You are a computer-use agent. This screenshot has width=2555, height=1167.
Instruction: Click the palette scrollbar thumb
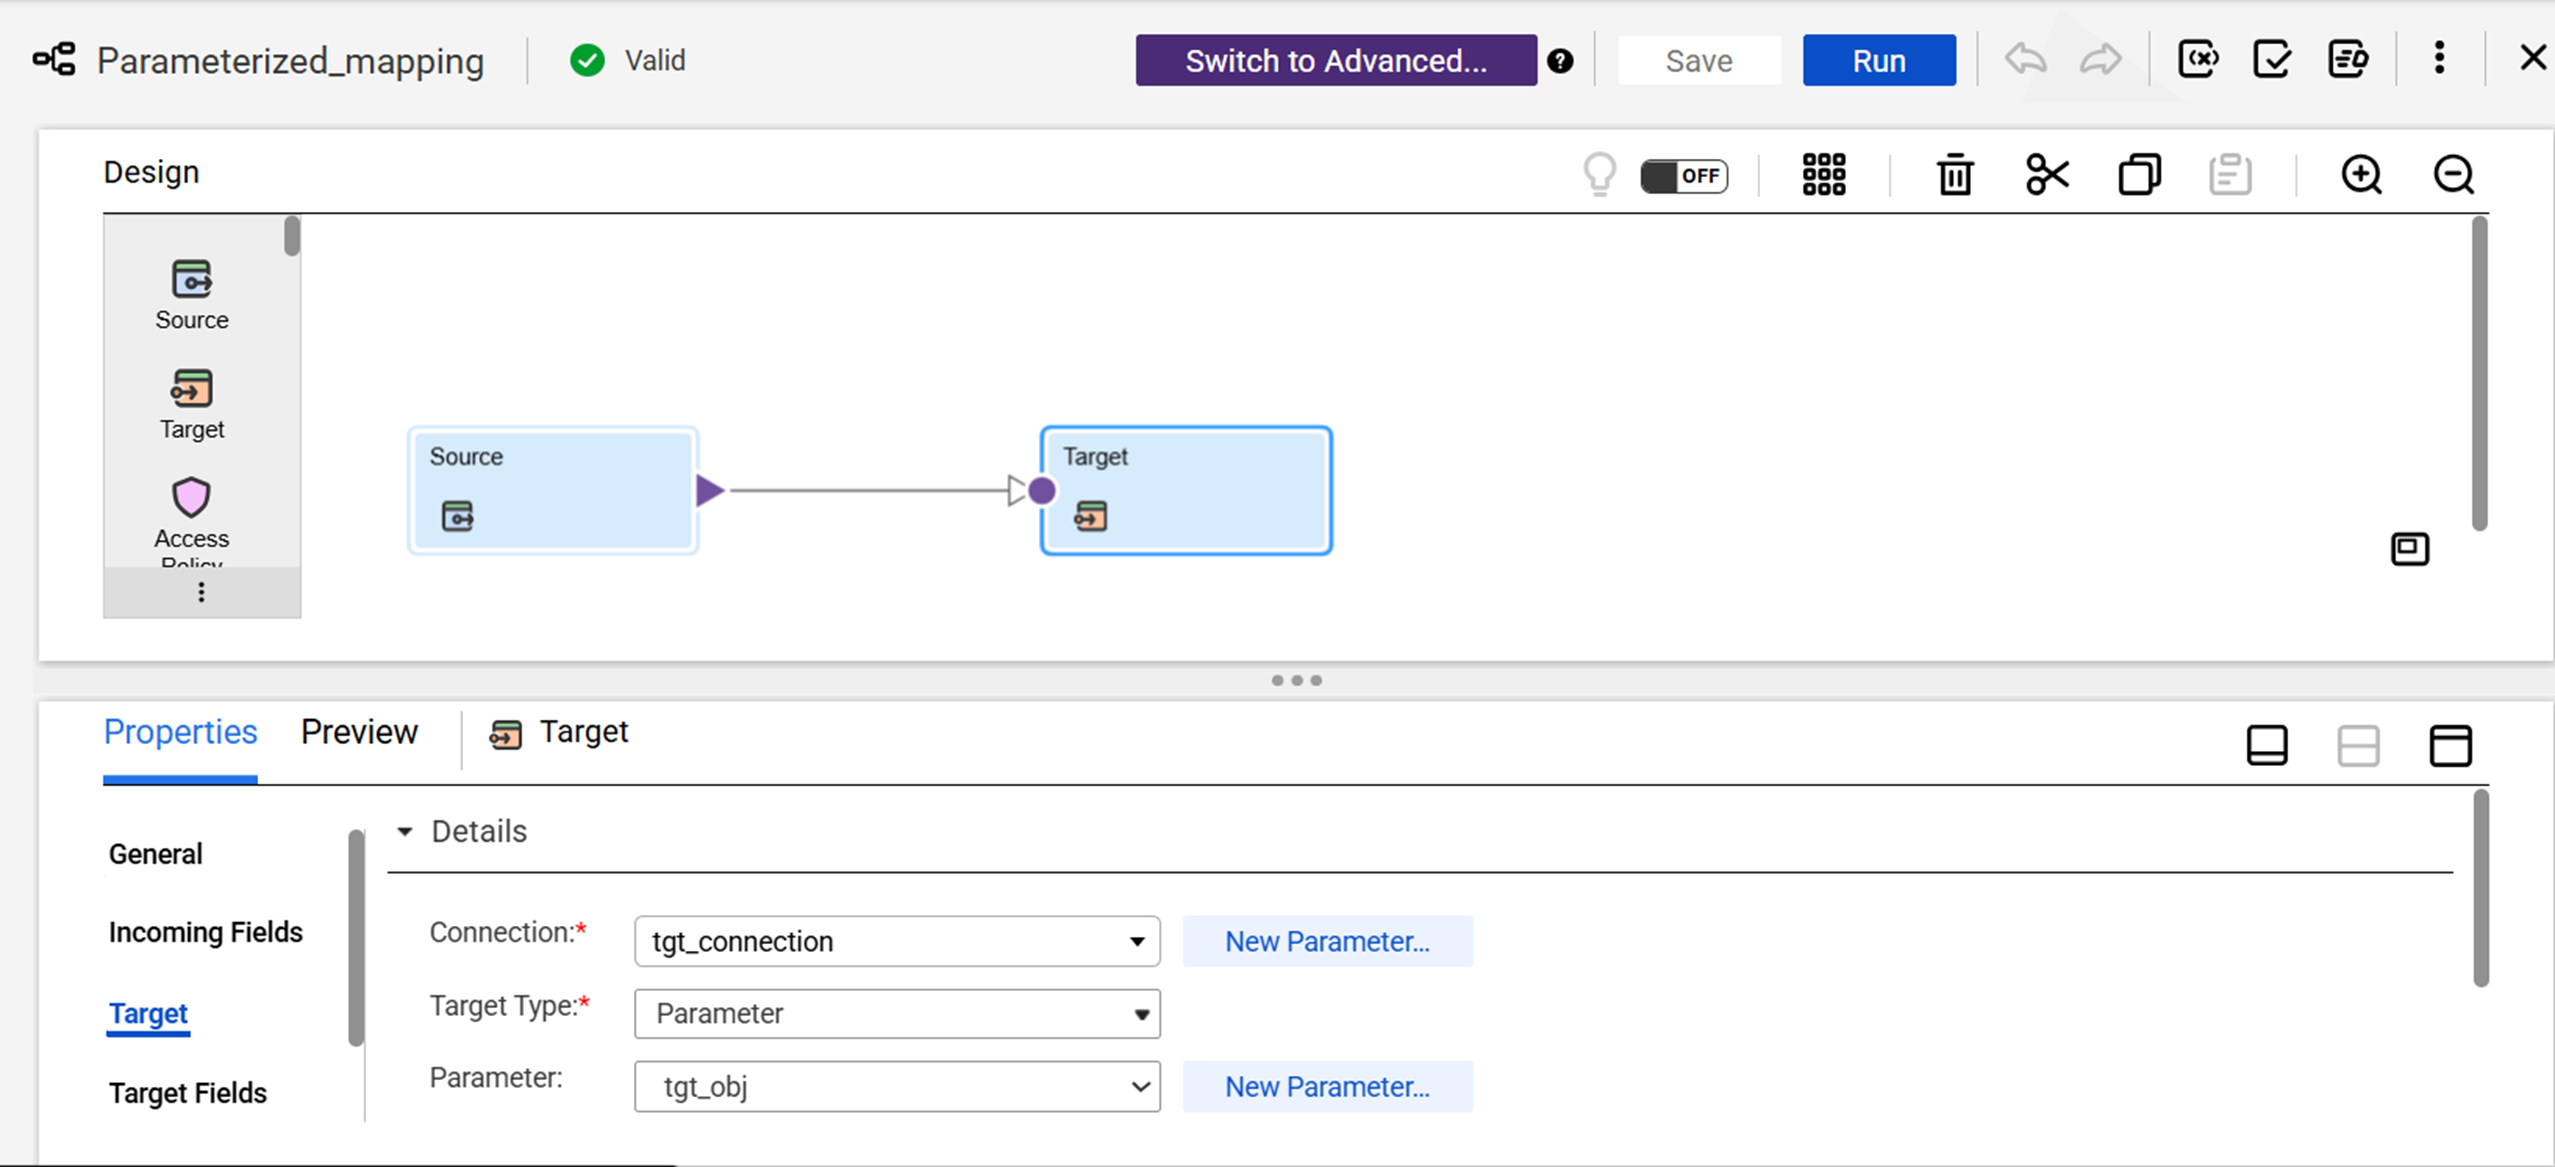292,236
